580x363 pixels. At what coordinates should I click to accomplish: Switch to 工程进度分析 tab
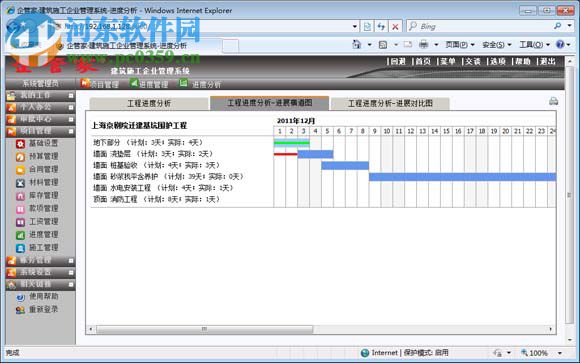[x=149, y=103]
